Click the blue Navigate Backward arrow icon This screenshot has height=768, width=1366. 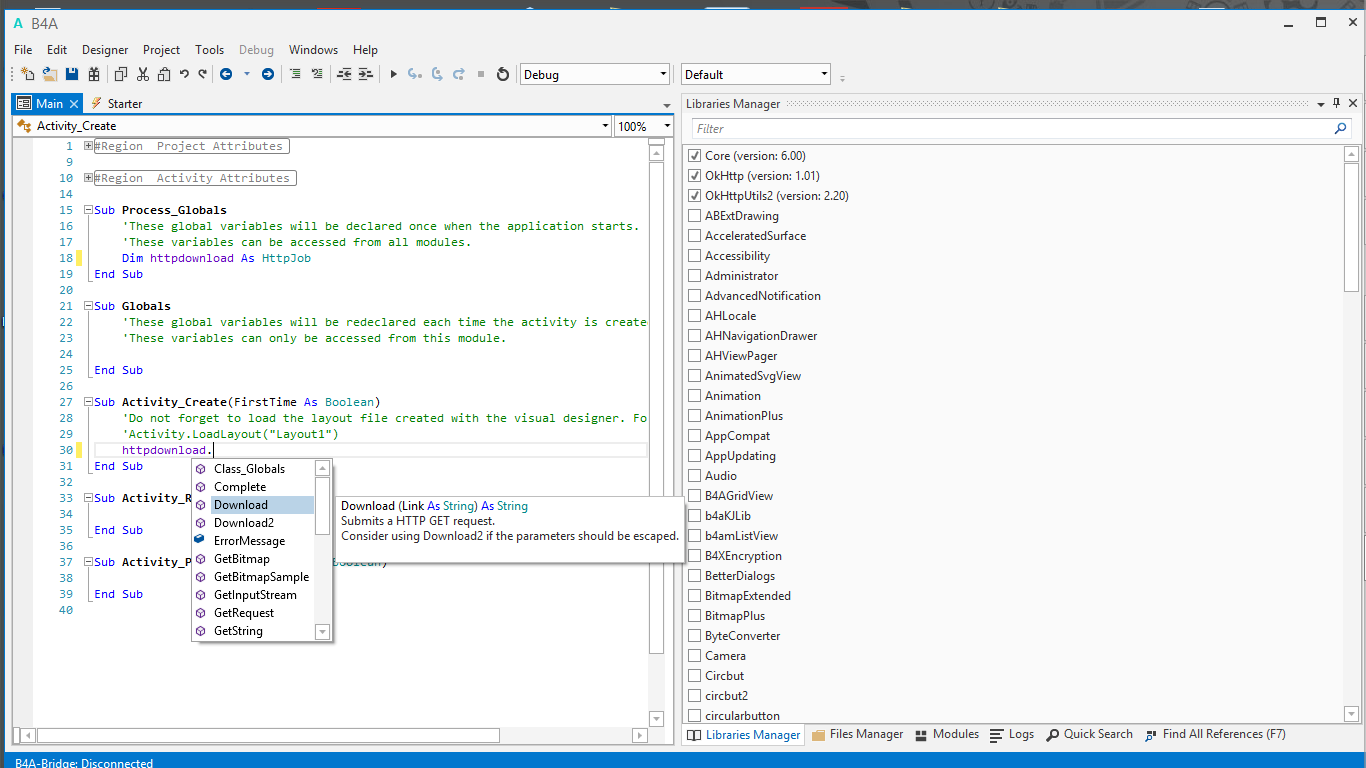click(x=228, y=74)
